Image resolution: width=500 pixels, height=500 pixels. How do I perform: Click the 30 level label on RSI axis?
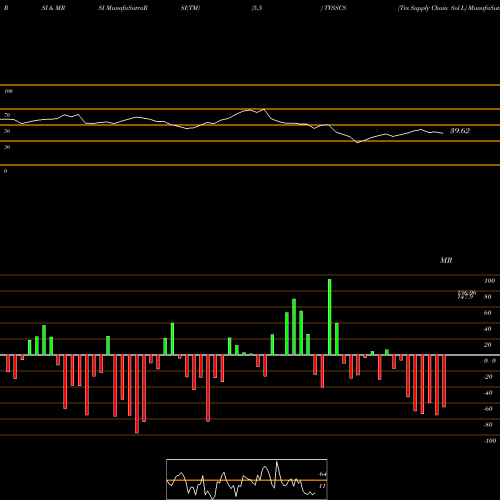point(7,147)
